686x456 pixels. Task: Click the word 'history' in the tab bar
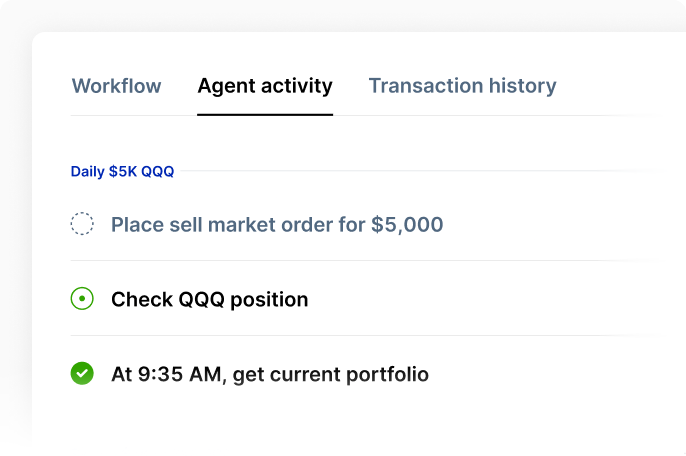[519, 86]
